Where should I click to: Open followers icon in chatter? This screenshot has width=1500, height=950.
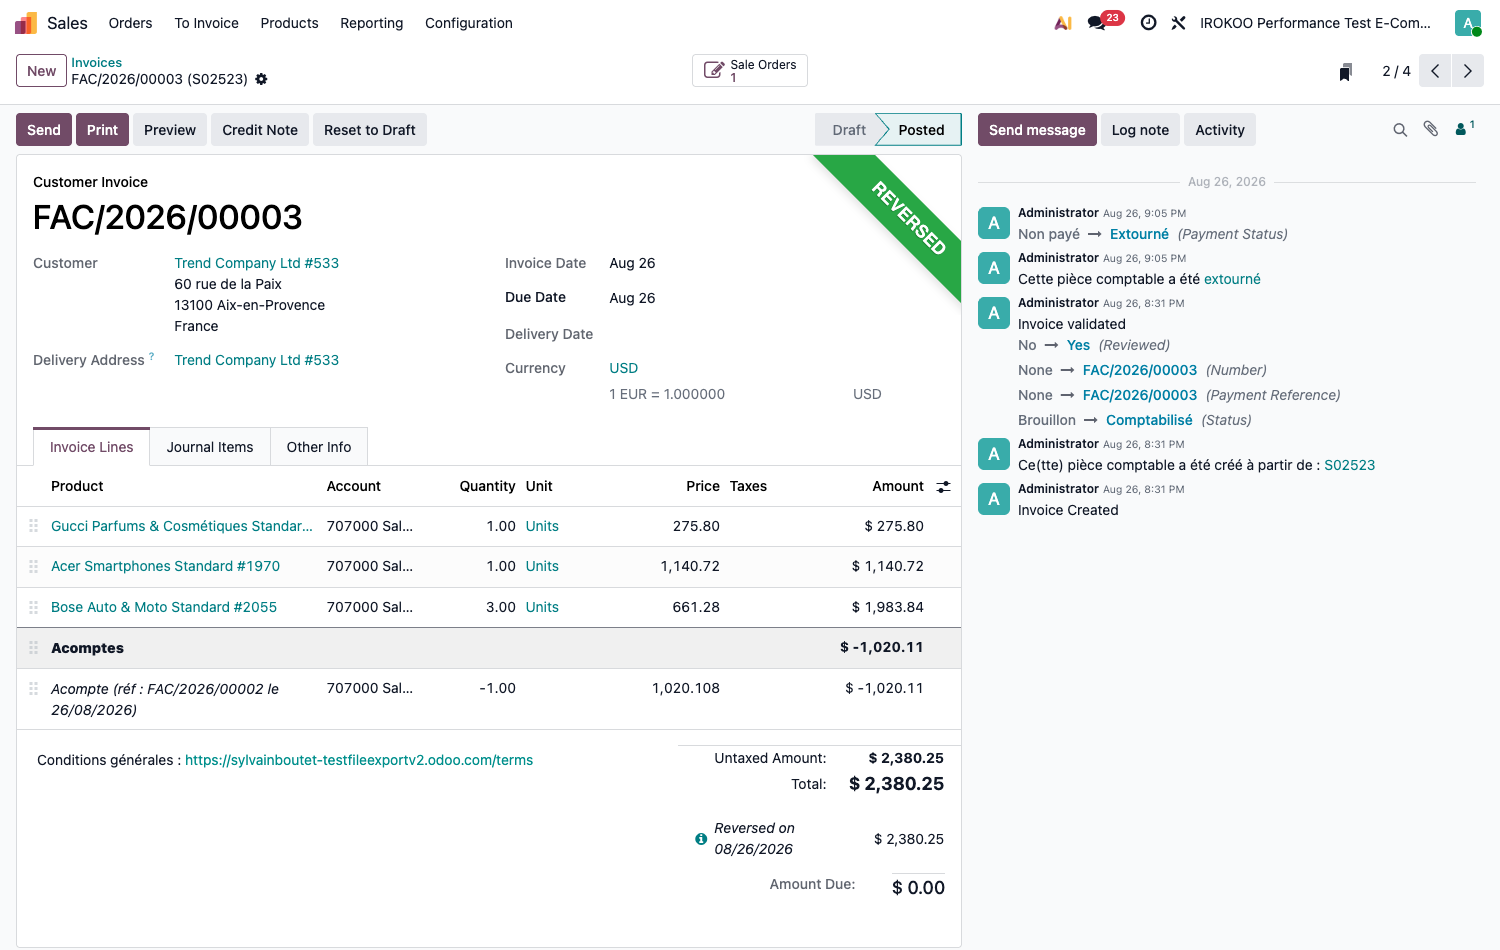[x=1464, y=128]
